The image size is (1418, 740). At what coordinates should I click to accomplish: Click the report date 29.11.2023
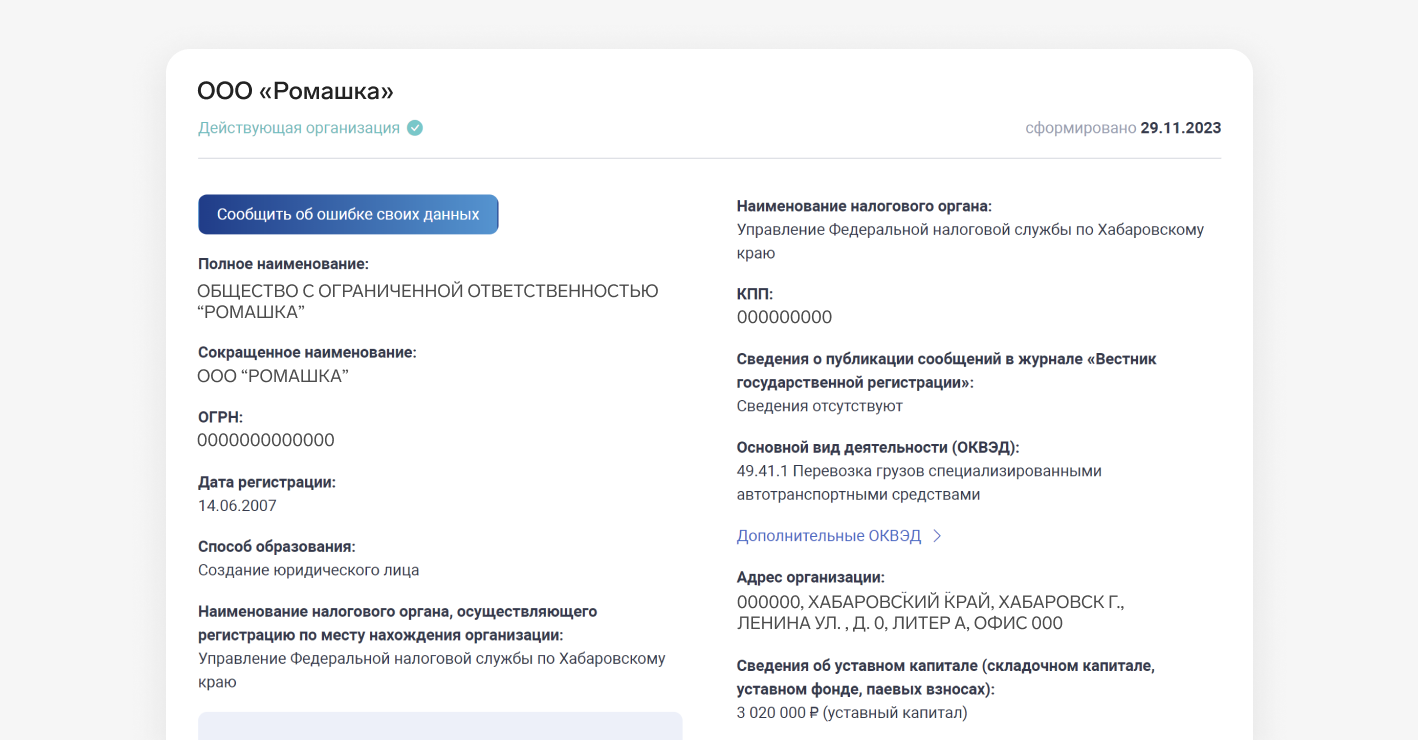(x=1180, y=128)
